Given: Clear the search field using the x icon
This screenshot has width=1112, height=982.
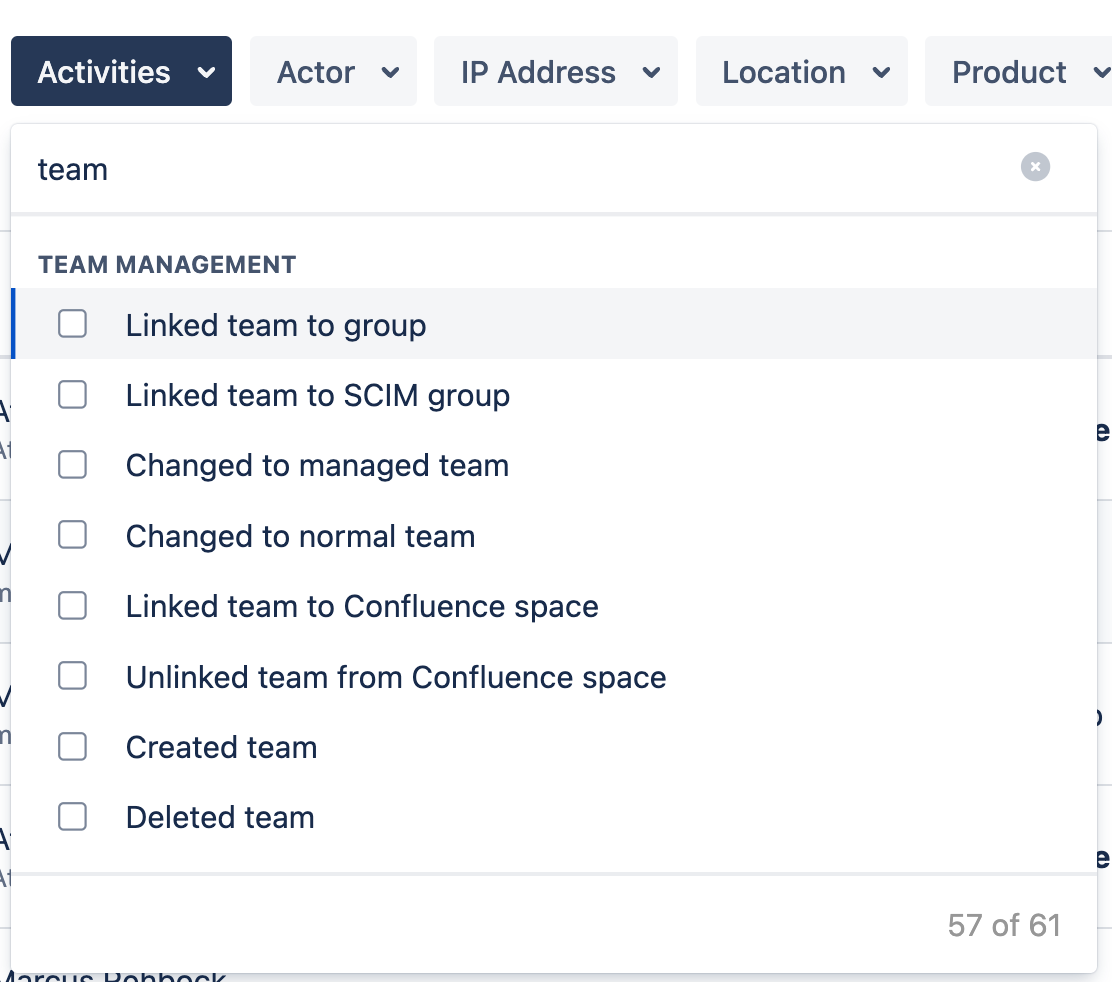Looking at the screenshot, I should [x=1035, y=167].
